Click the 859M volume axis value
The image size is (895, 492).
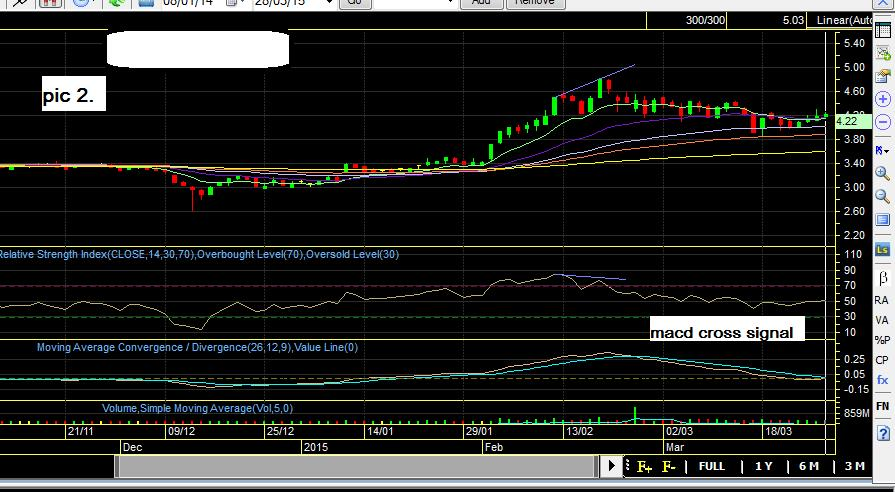pos(856,413)
